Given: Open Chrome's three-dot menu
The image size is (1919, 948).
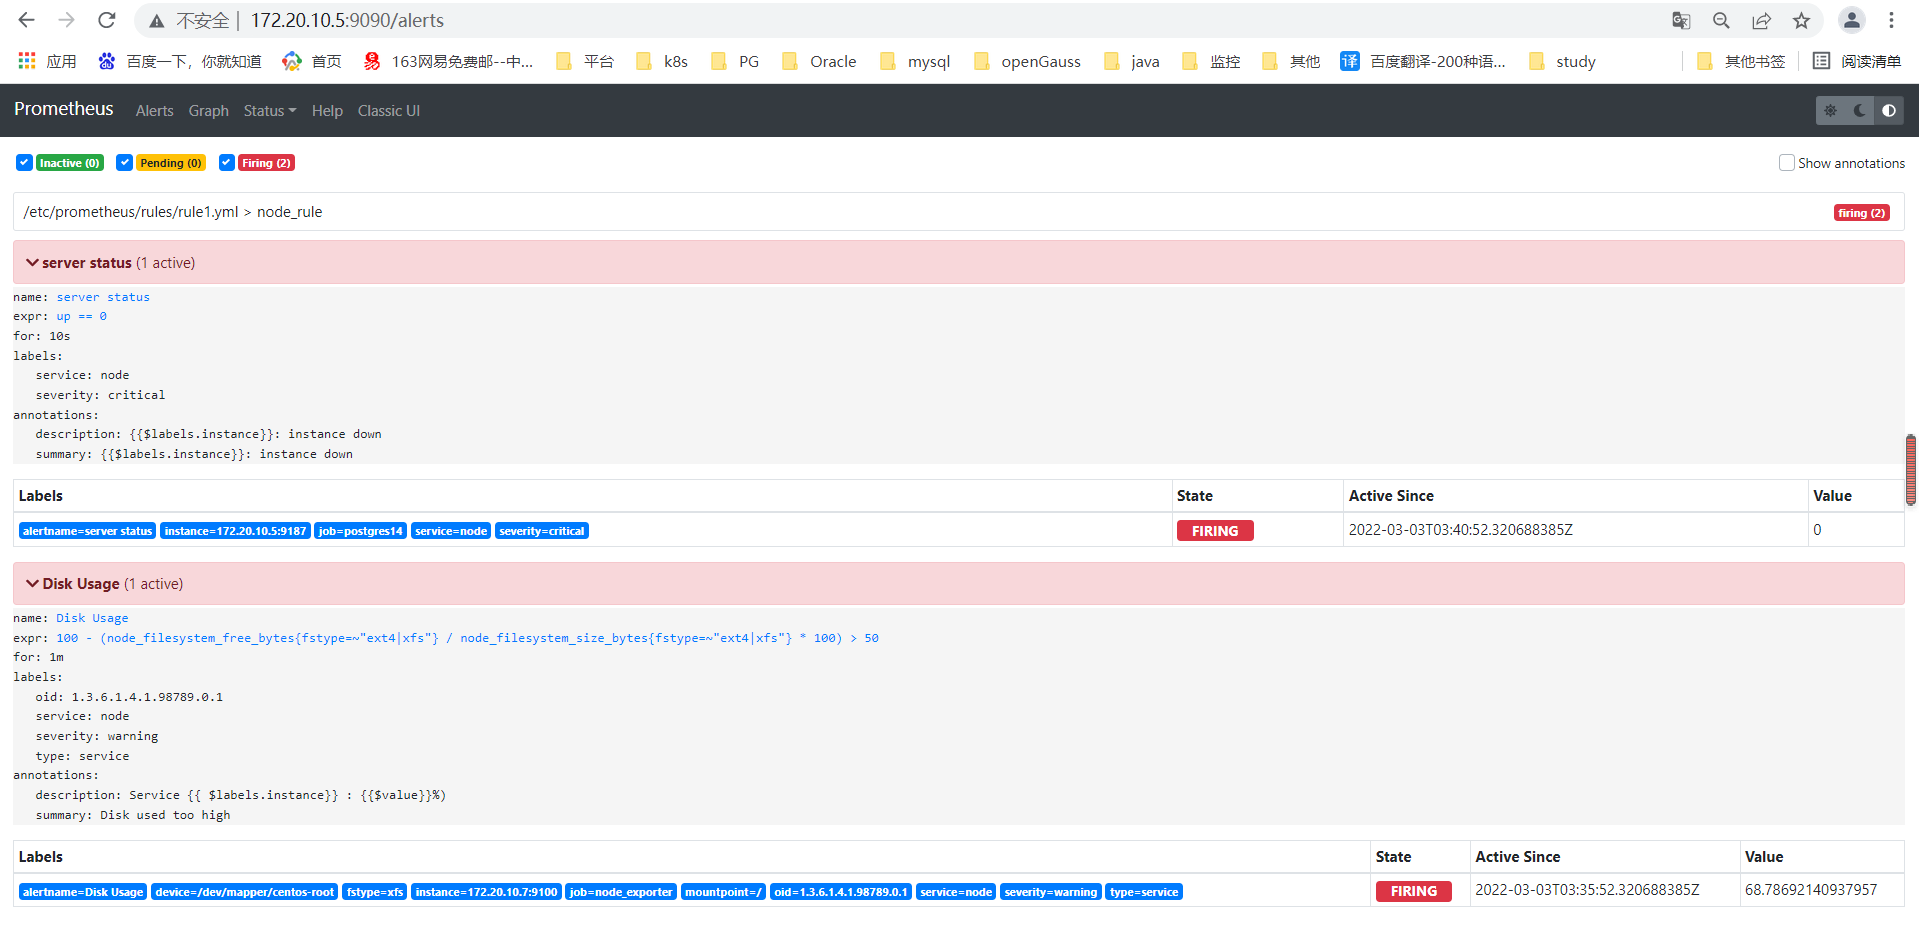Looking at the screenshot, I should click(x=1891, y=20).
